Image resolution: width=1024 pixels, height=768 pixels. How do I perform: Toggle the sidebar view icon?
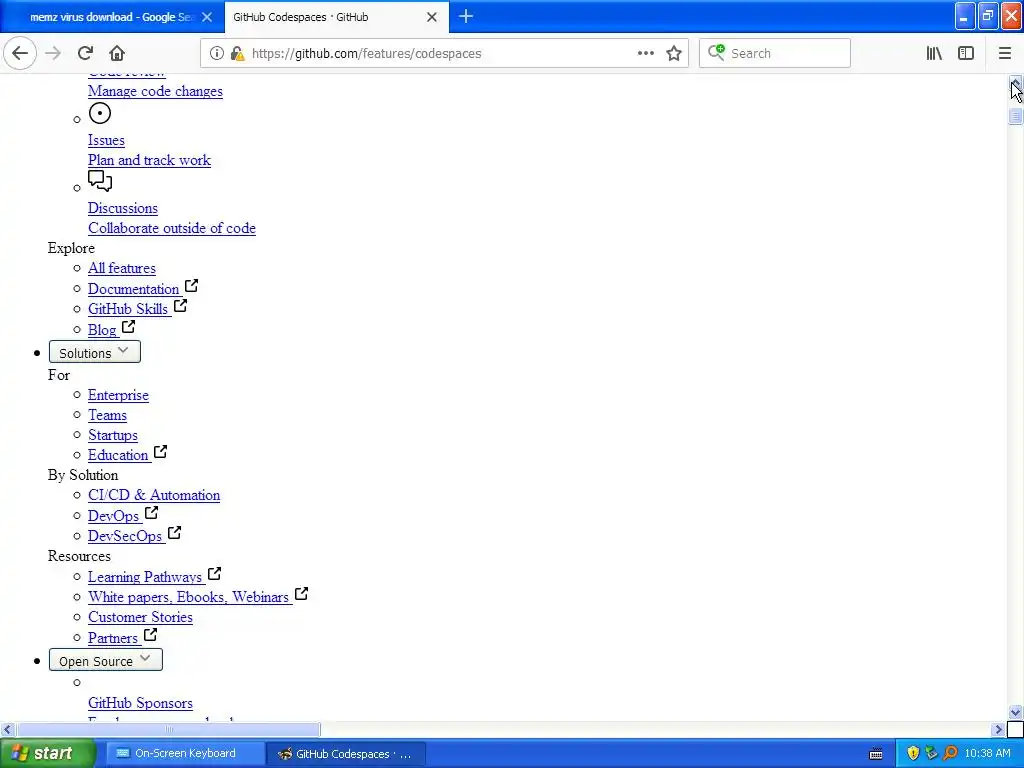pos(966,53)
